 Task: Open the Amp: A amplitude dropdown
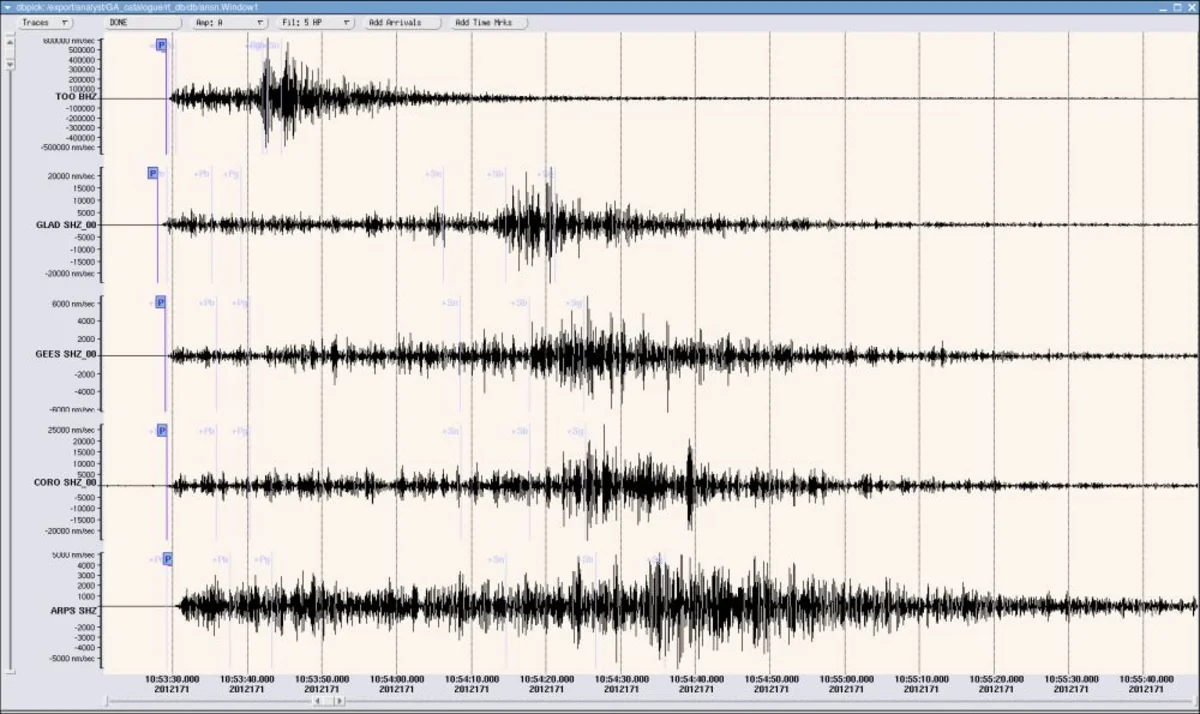click(229, 22)
